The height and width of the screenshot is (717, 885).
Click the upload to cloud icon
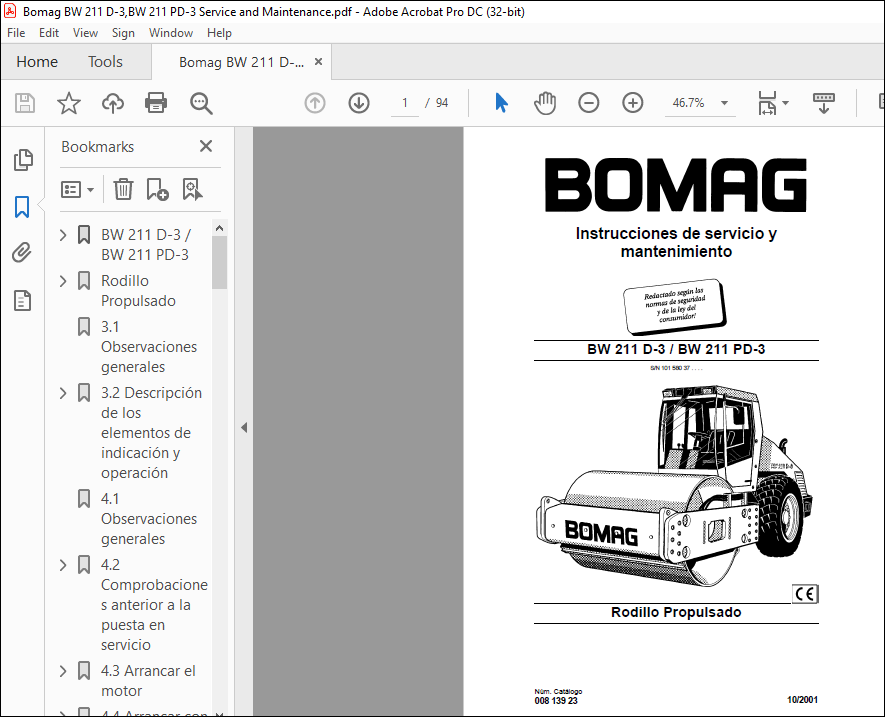point(113,103)
